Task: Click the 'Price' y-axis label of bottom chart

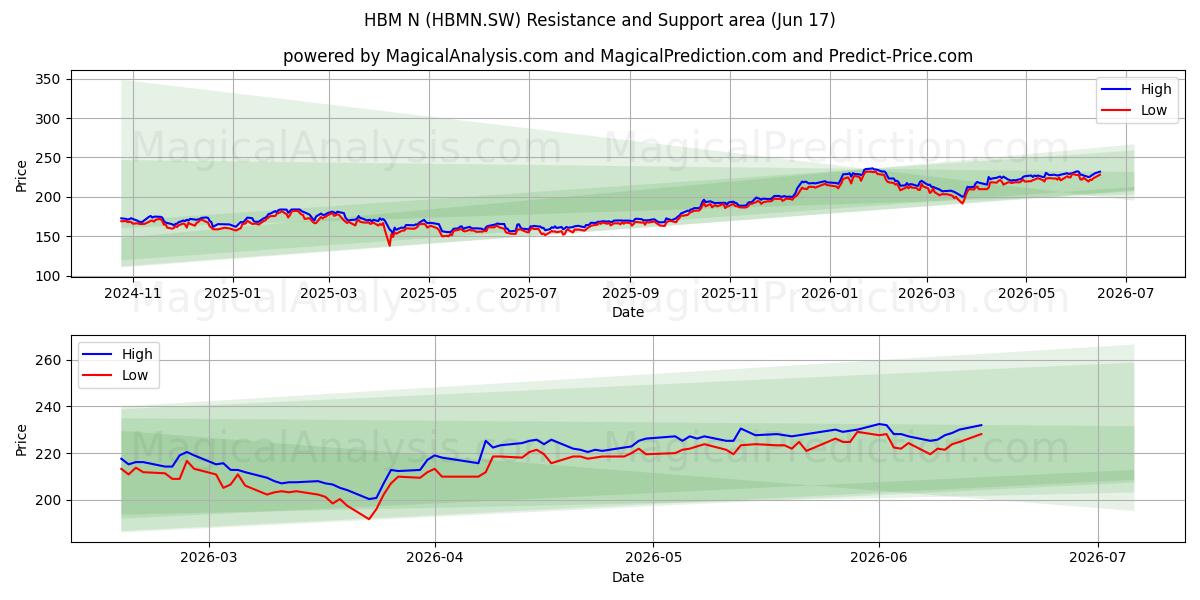Action: (22, 438)
